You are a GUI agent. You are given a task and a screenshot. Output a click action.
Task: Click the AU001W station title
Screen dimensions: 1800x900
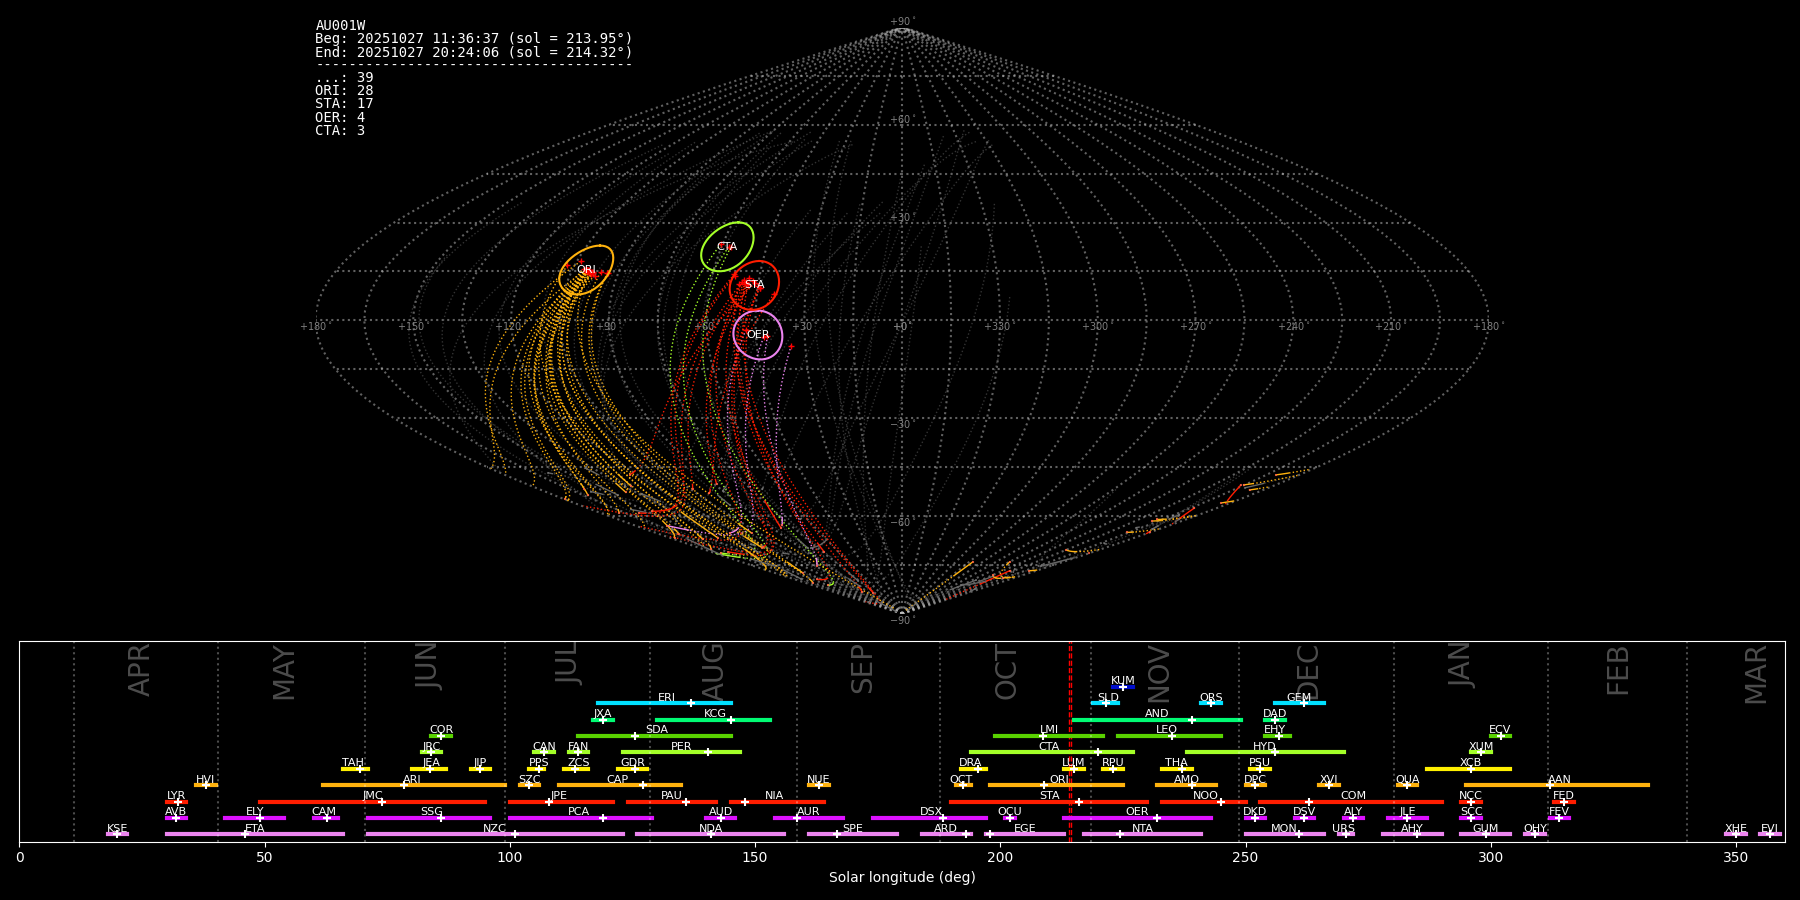(x=340, y=26)
